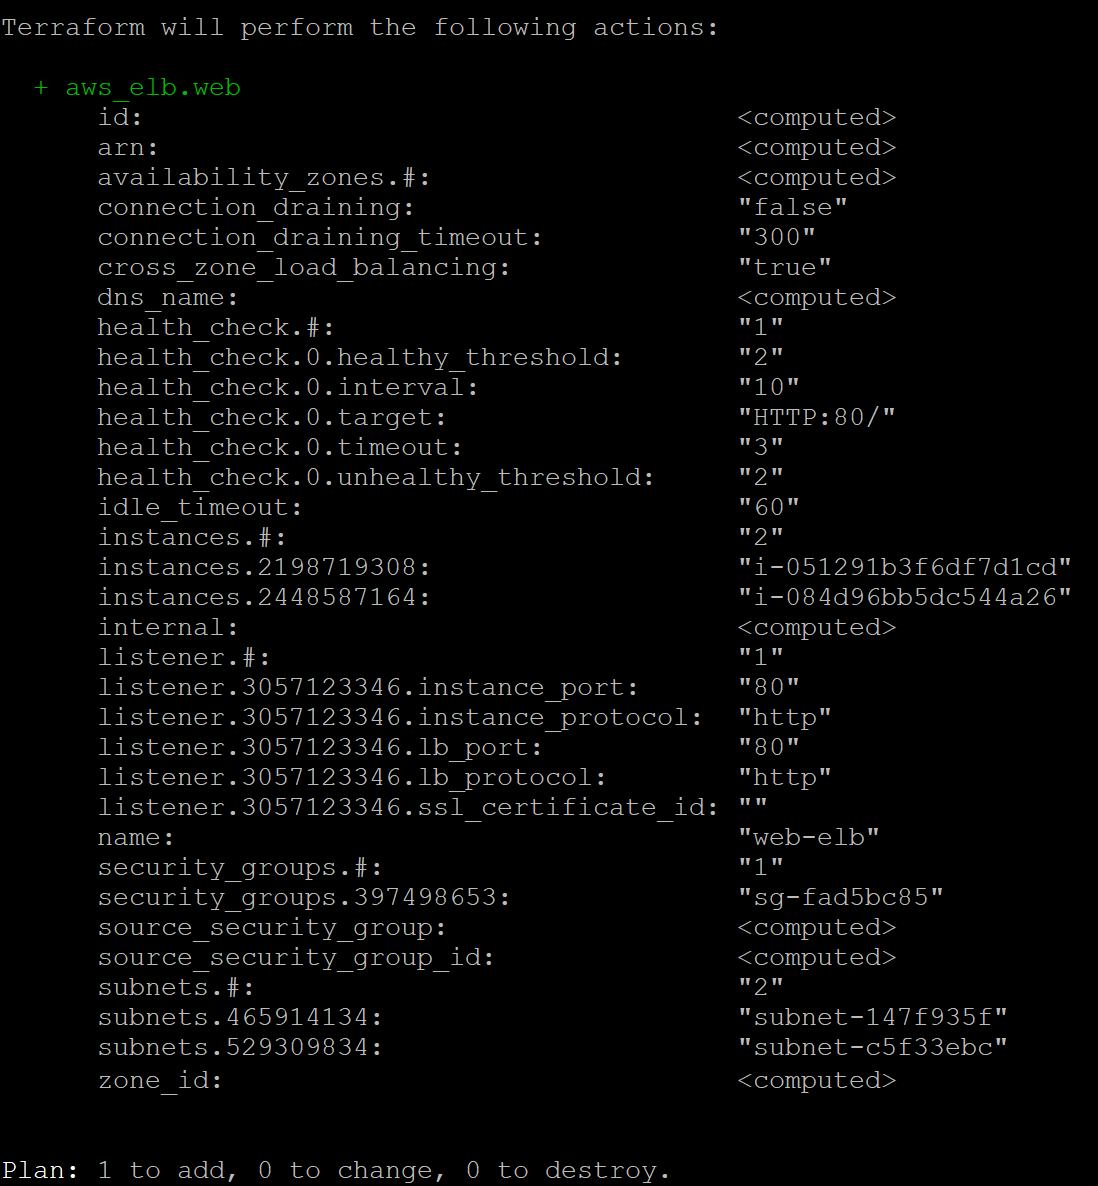Click the connection_draining "false" value
The width and height of the screenshot is (1098, 1186).
(792, 207)
